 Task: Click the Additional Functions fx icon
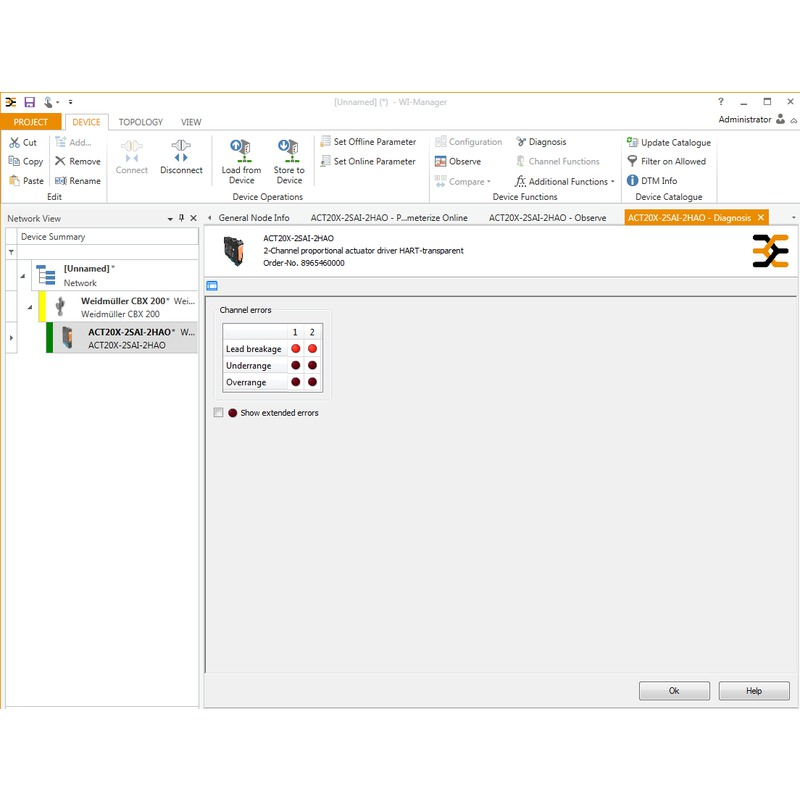pos(520,181)
